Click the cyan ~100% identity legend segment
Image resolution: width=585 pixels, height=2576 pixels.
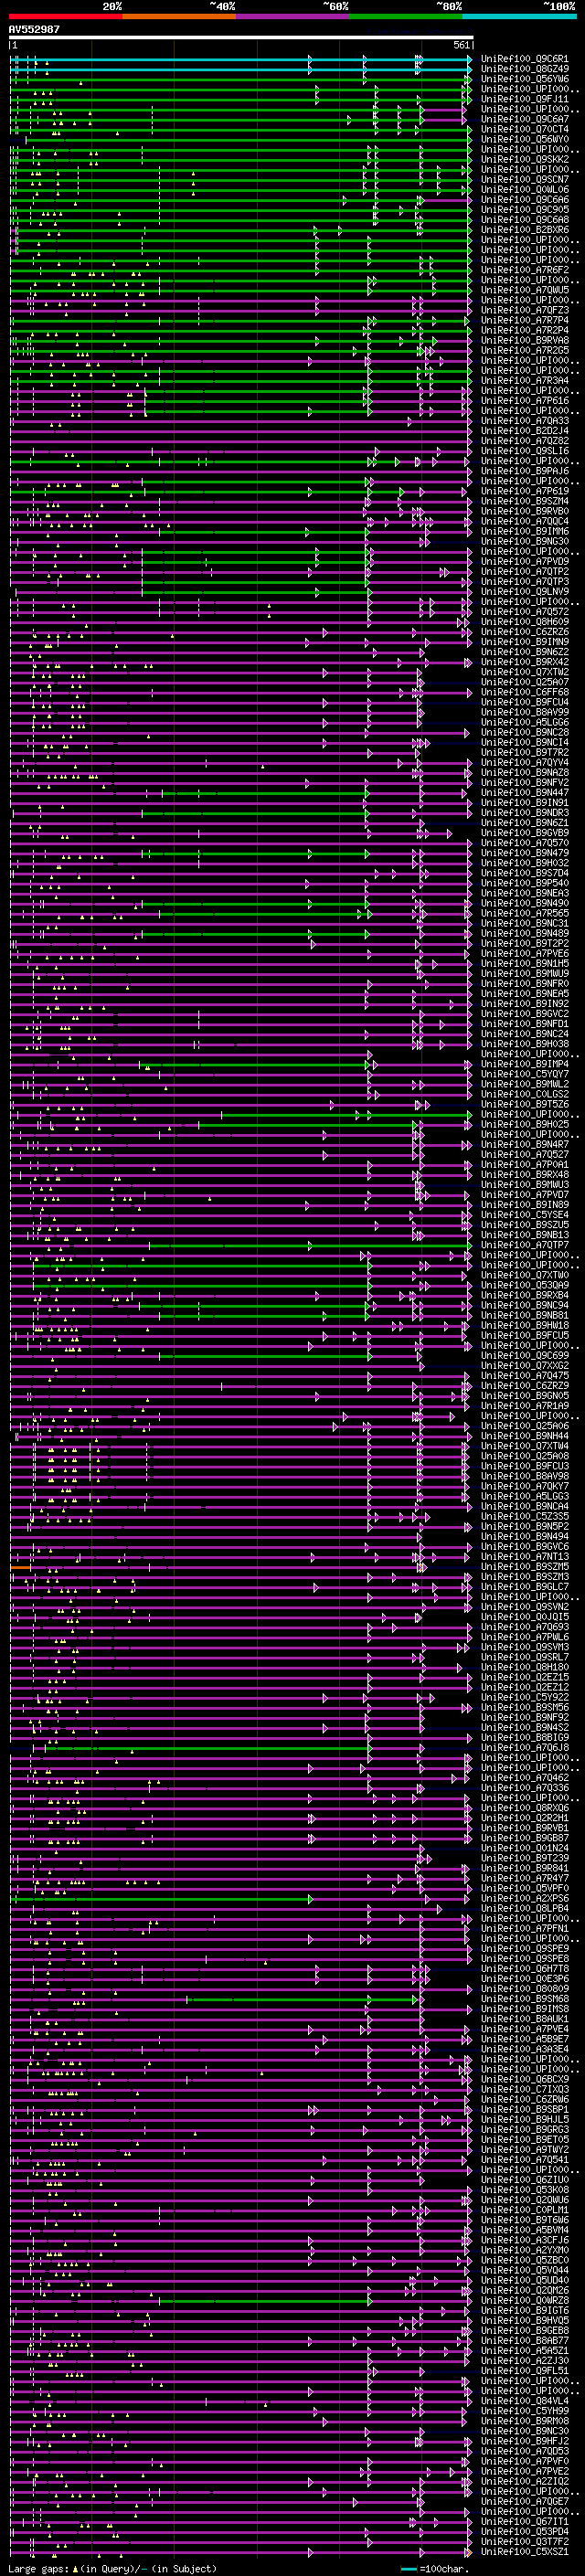(519, 16)
